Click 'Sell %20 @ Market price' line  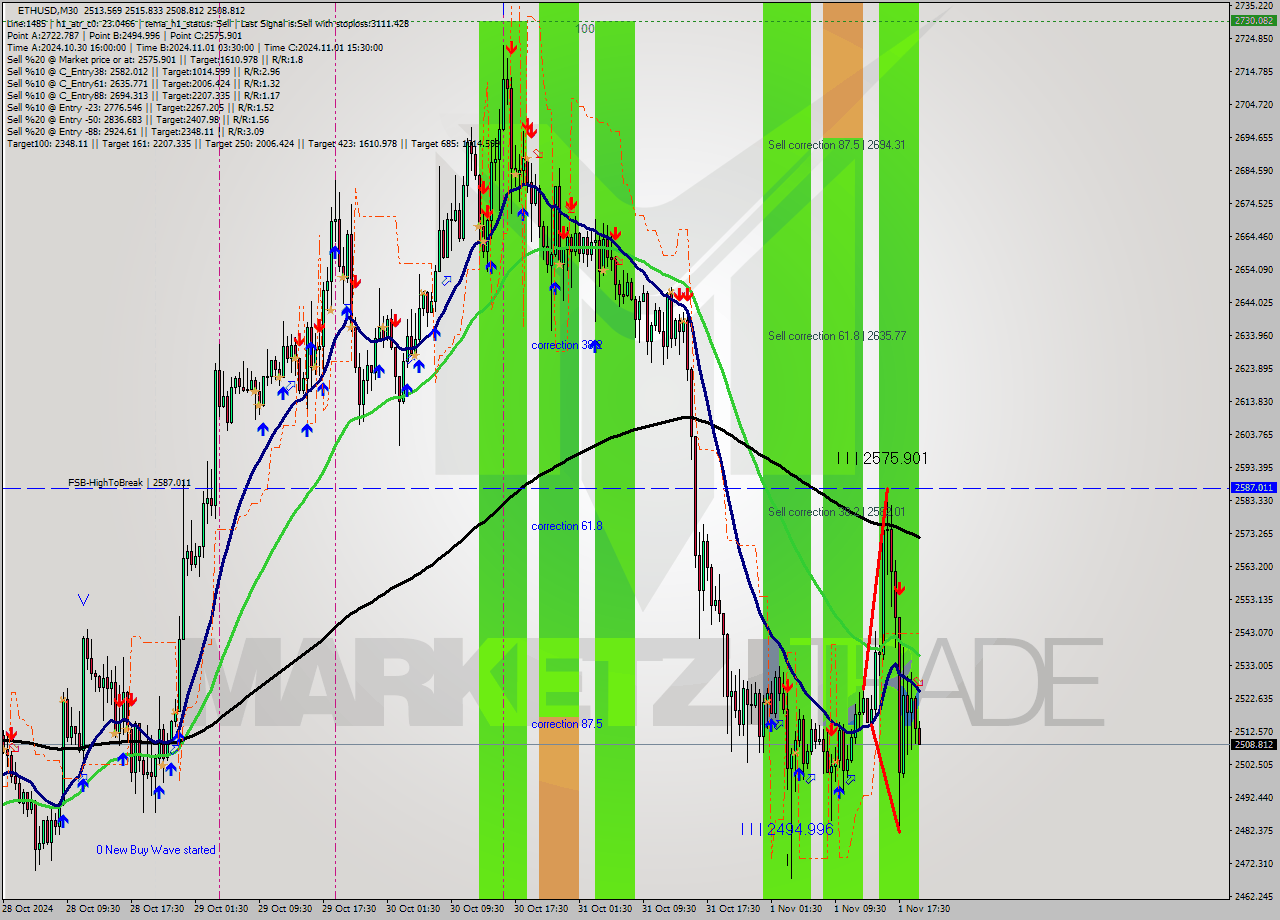(x=155, y=59)
